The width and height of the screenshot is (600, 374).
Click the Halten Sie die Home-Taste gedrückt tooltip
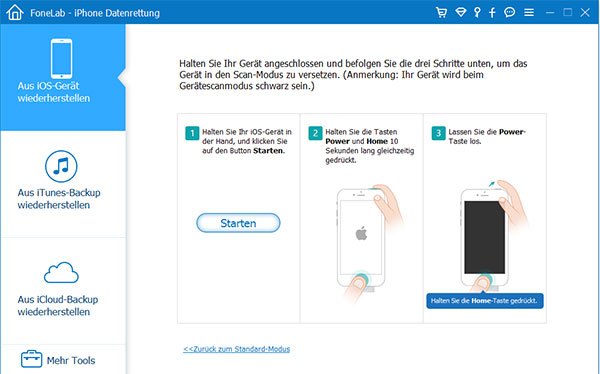pyautogui.click(x=485, y=301)
